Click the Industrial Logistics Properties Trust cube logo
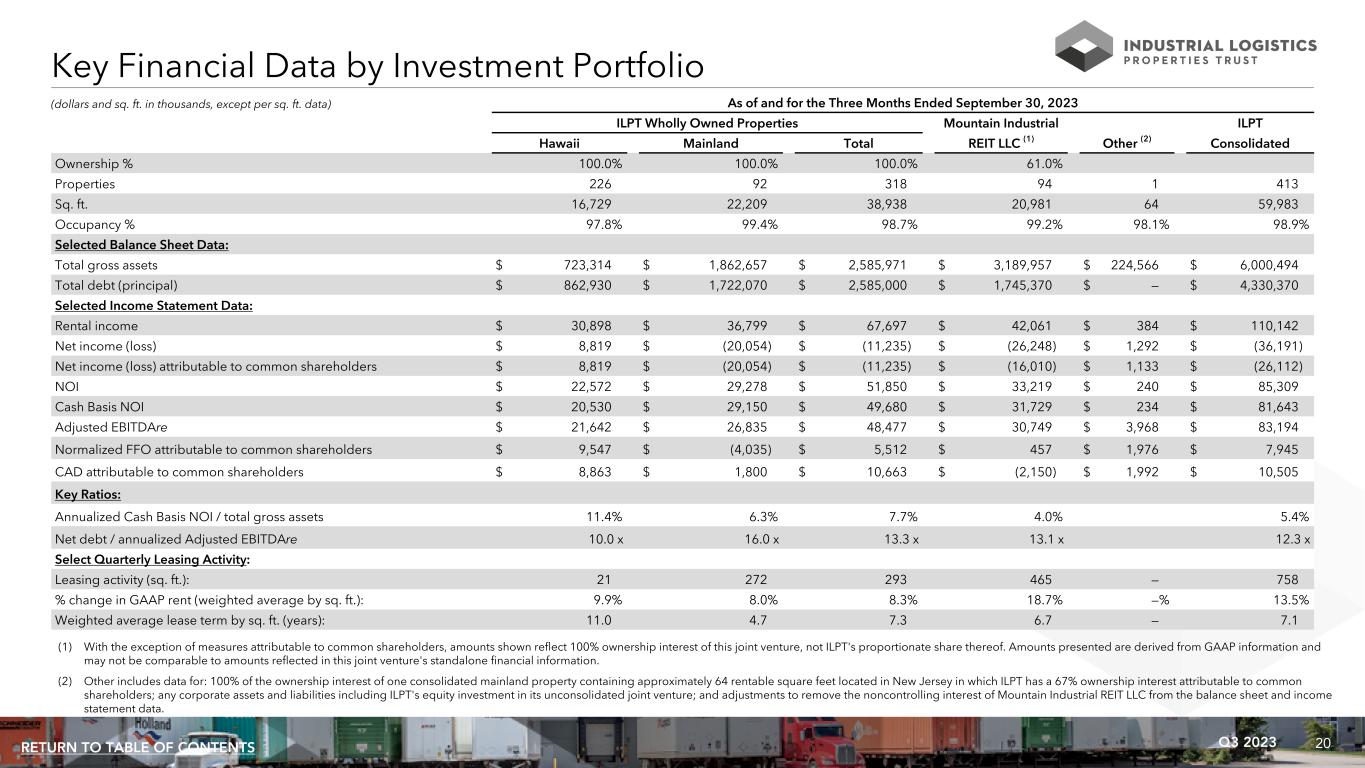The height and width of the screenshot is (768, 1365). [x=1084, y=46]
